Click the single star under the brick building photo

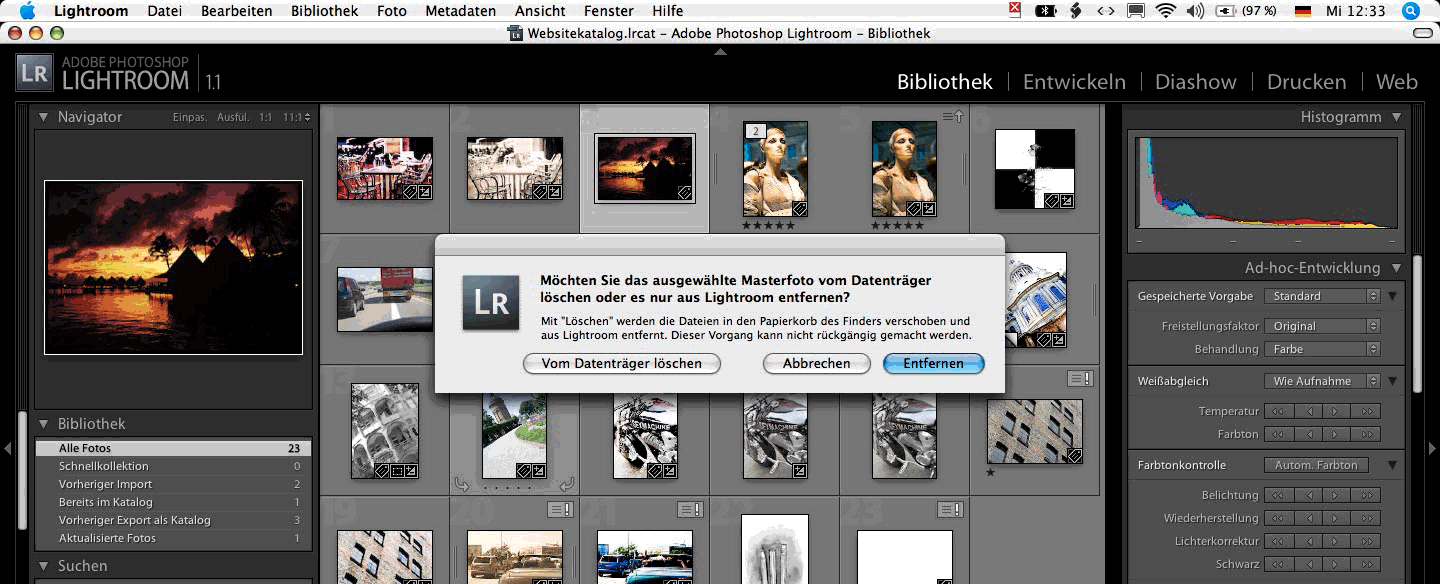tap(990, 472)
